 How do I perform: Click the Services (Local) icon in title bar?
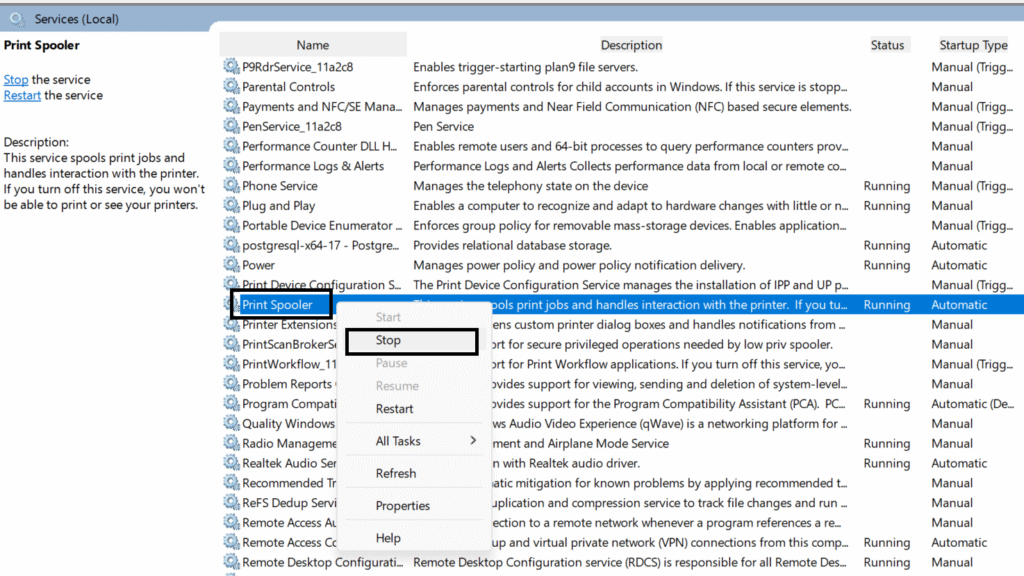pyautogui.click(x=15, y=18)
